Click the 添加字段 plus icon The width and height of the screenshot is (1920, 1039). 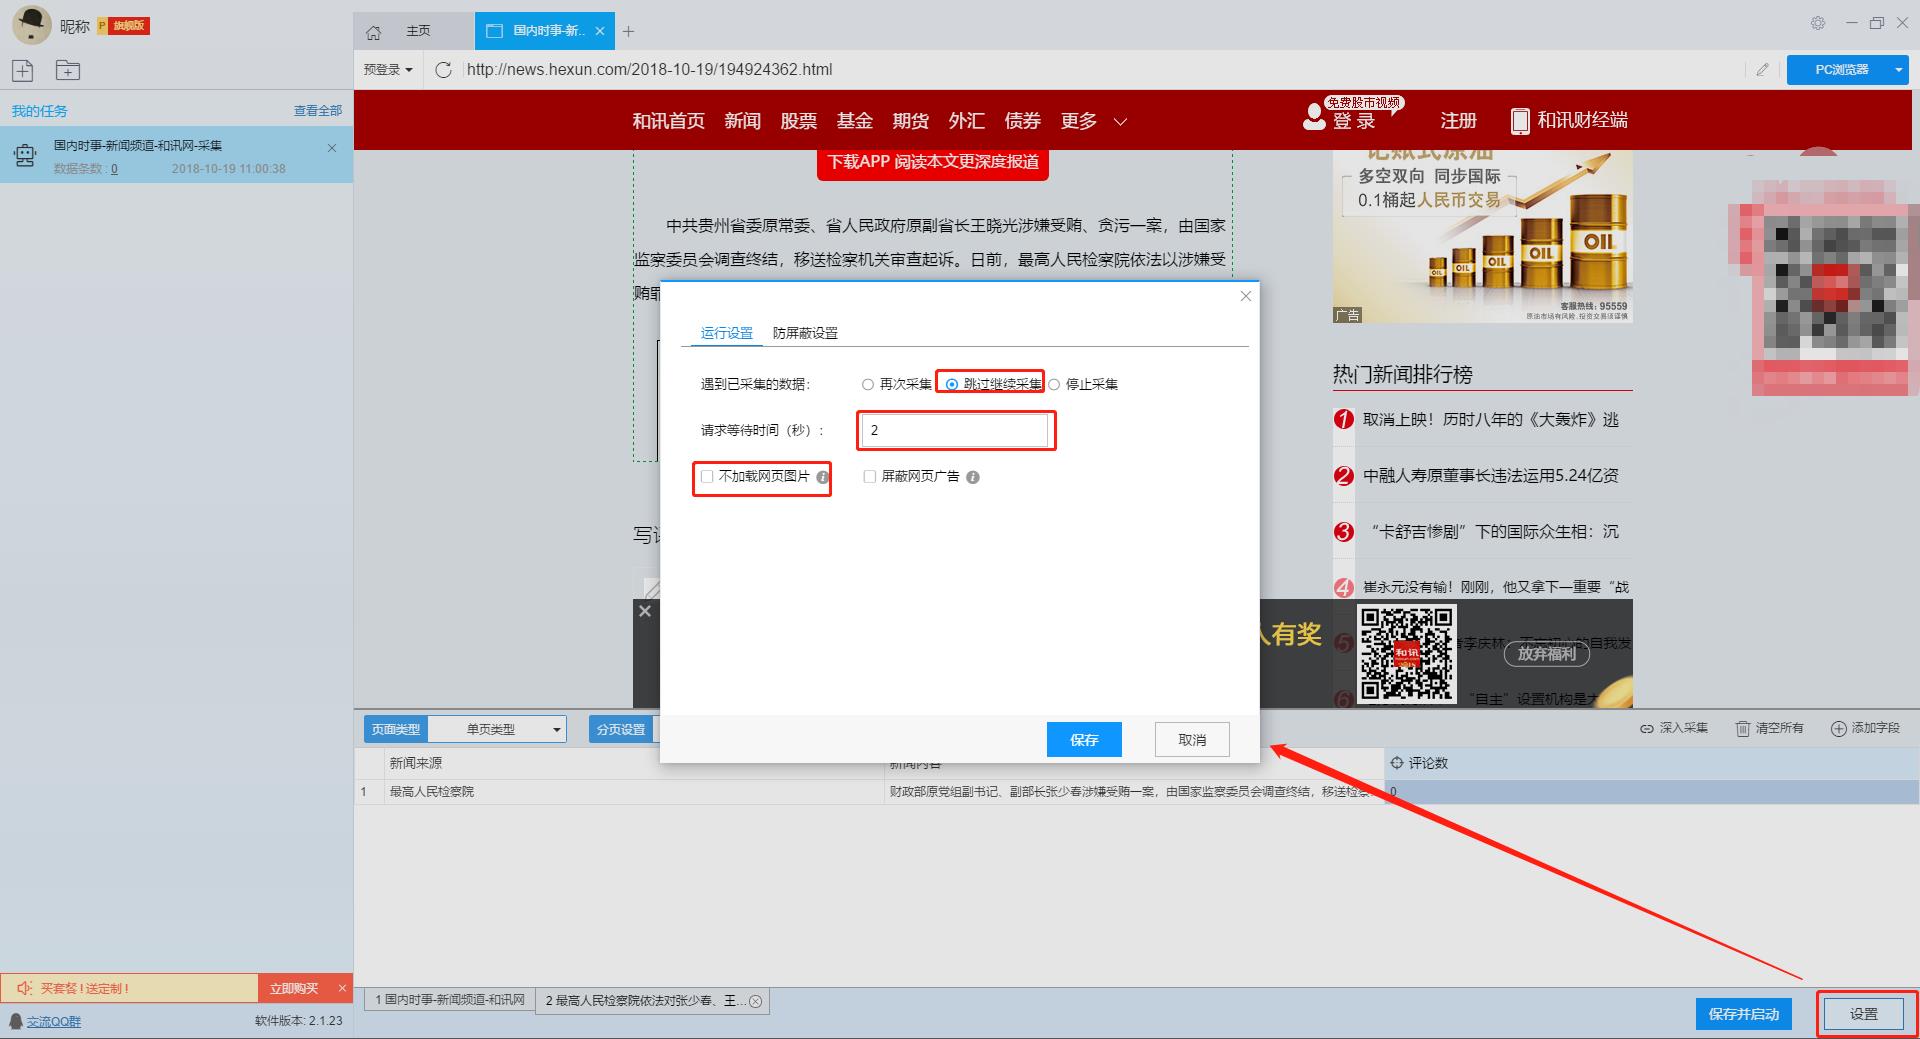(1838, 728)
